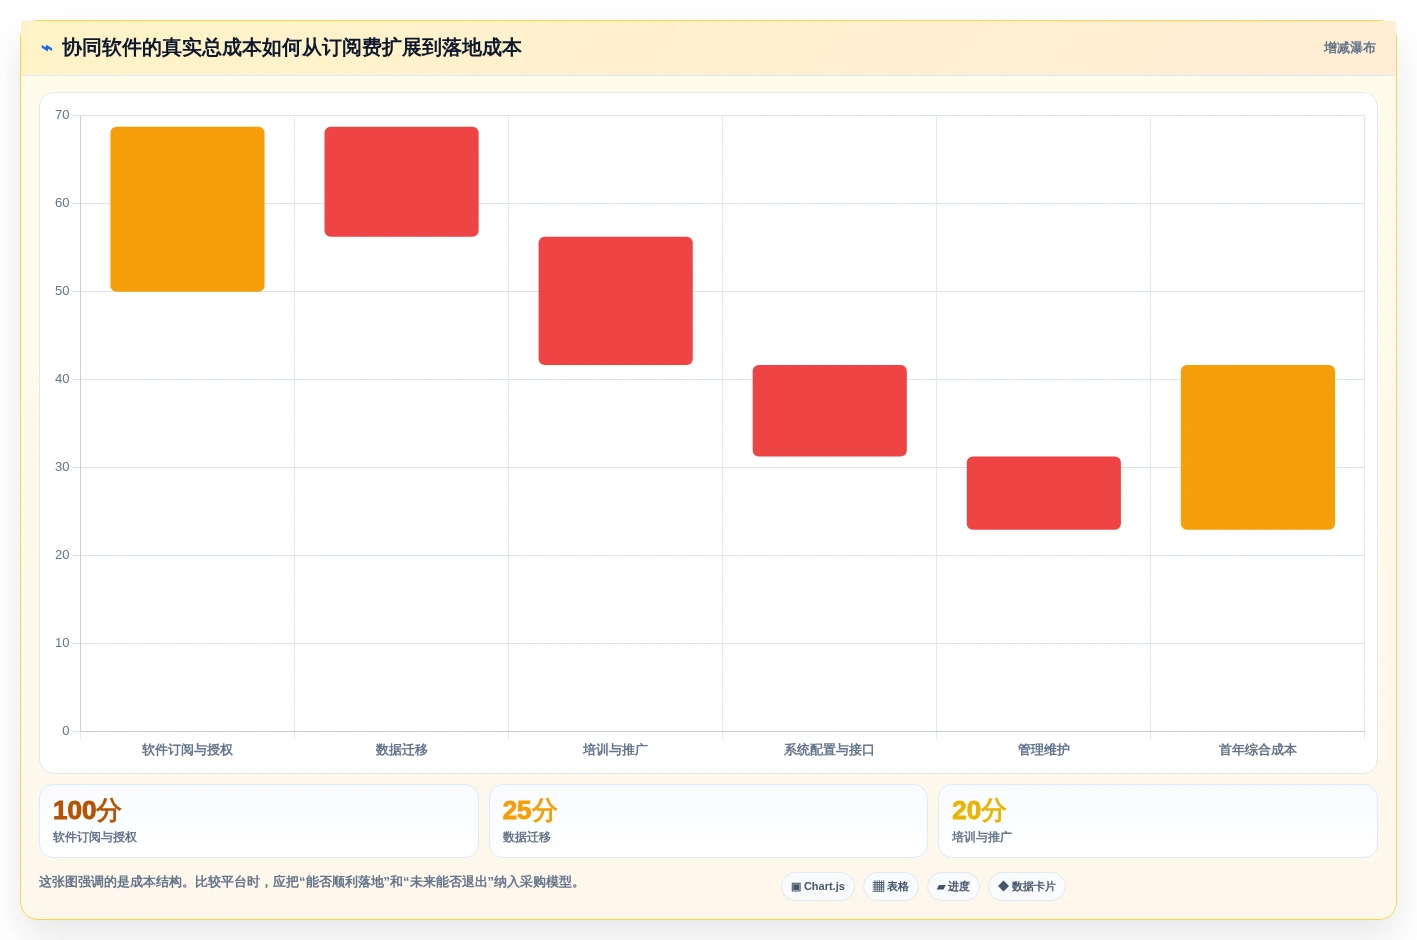The width and height of the screenshot is (1417, 940).
Task: Select the 数据卡片 chip
Action: [1027, 887]
